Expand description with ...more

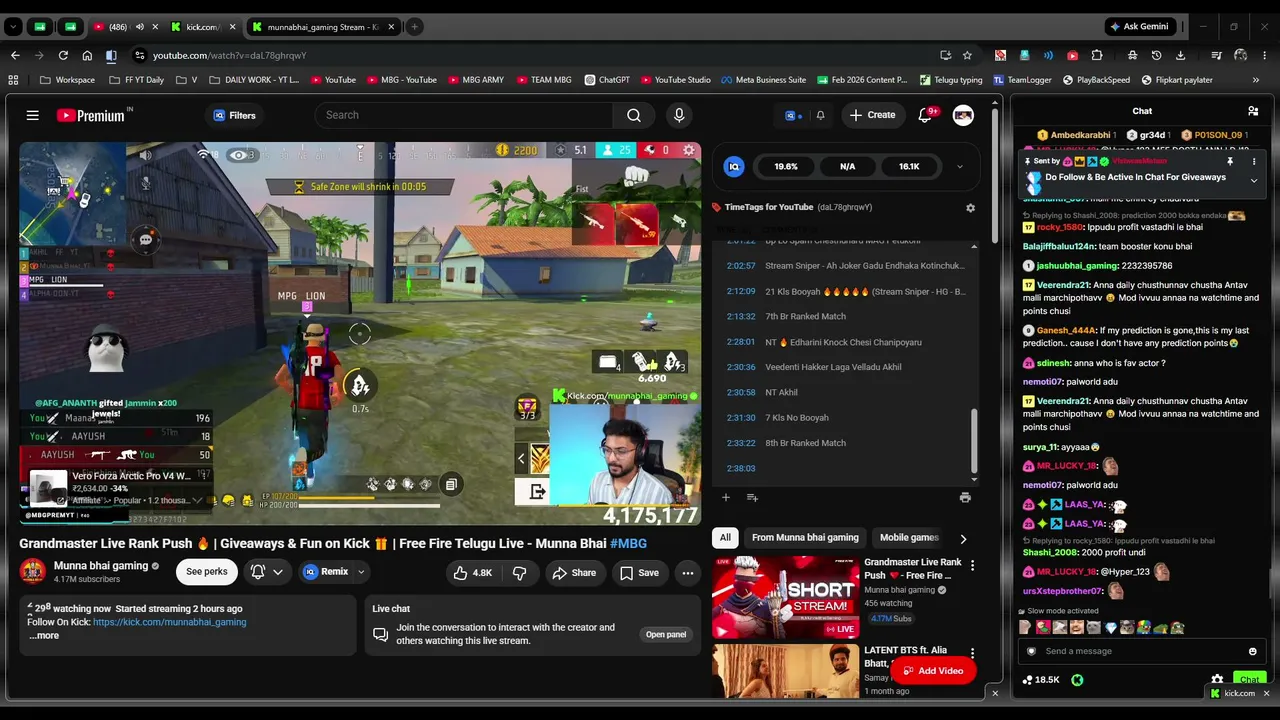tap(44, 636)
